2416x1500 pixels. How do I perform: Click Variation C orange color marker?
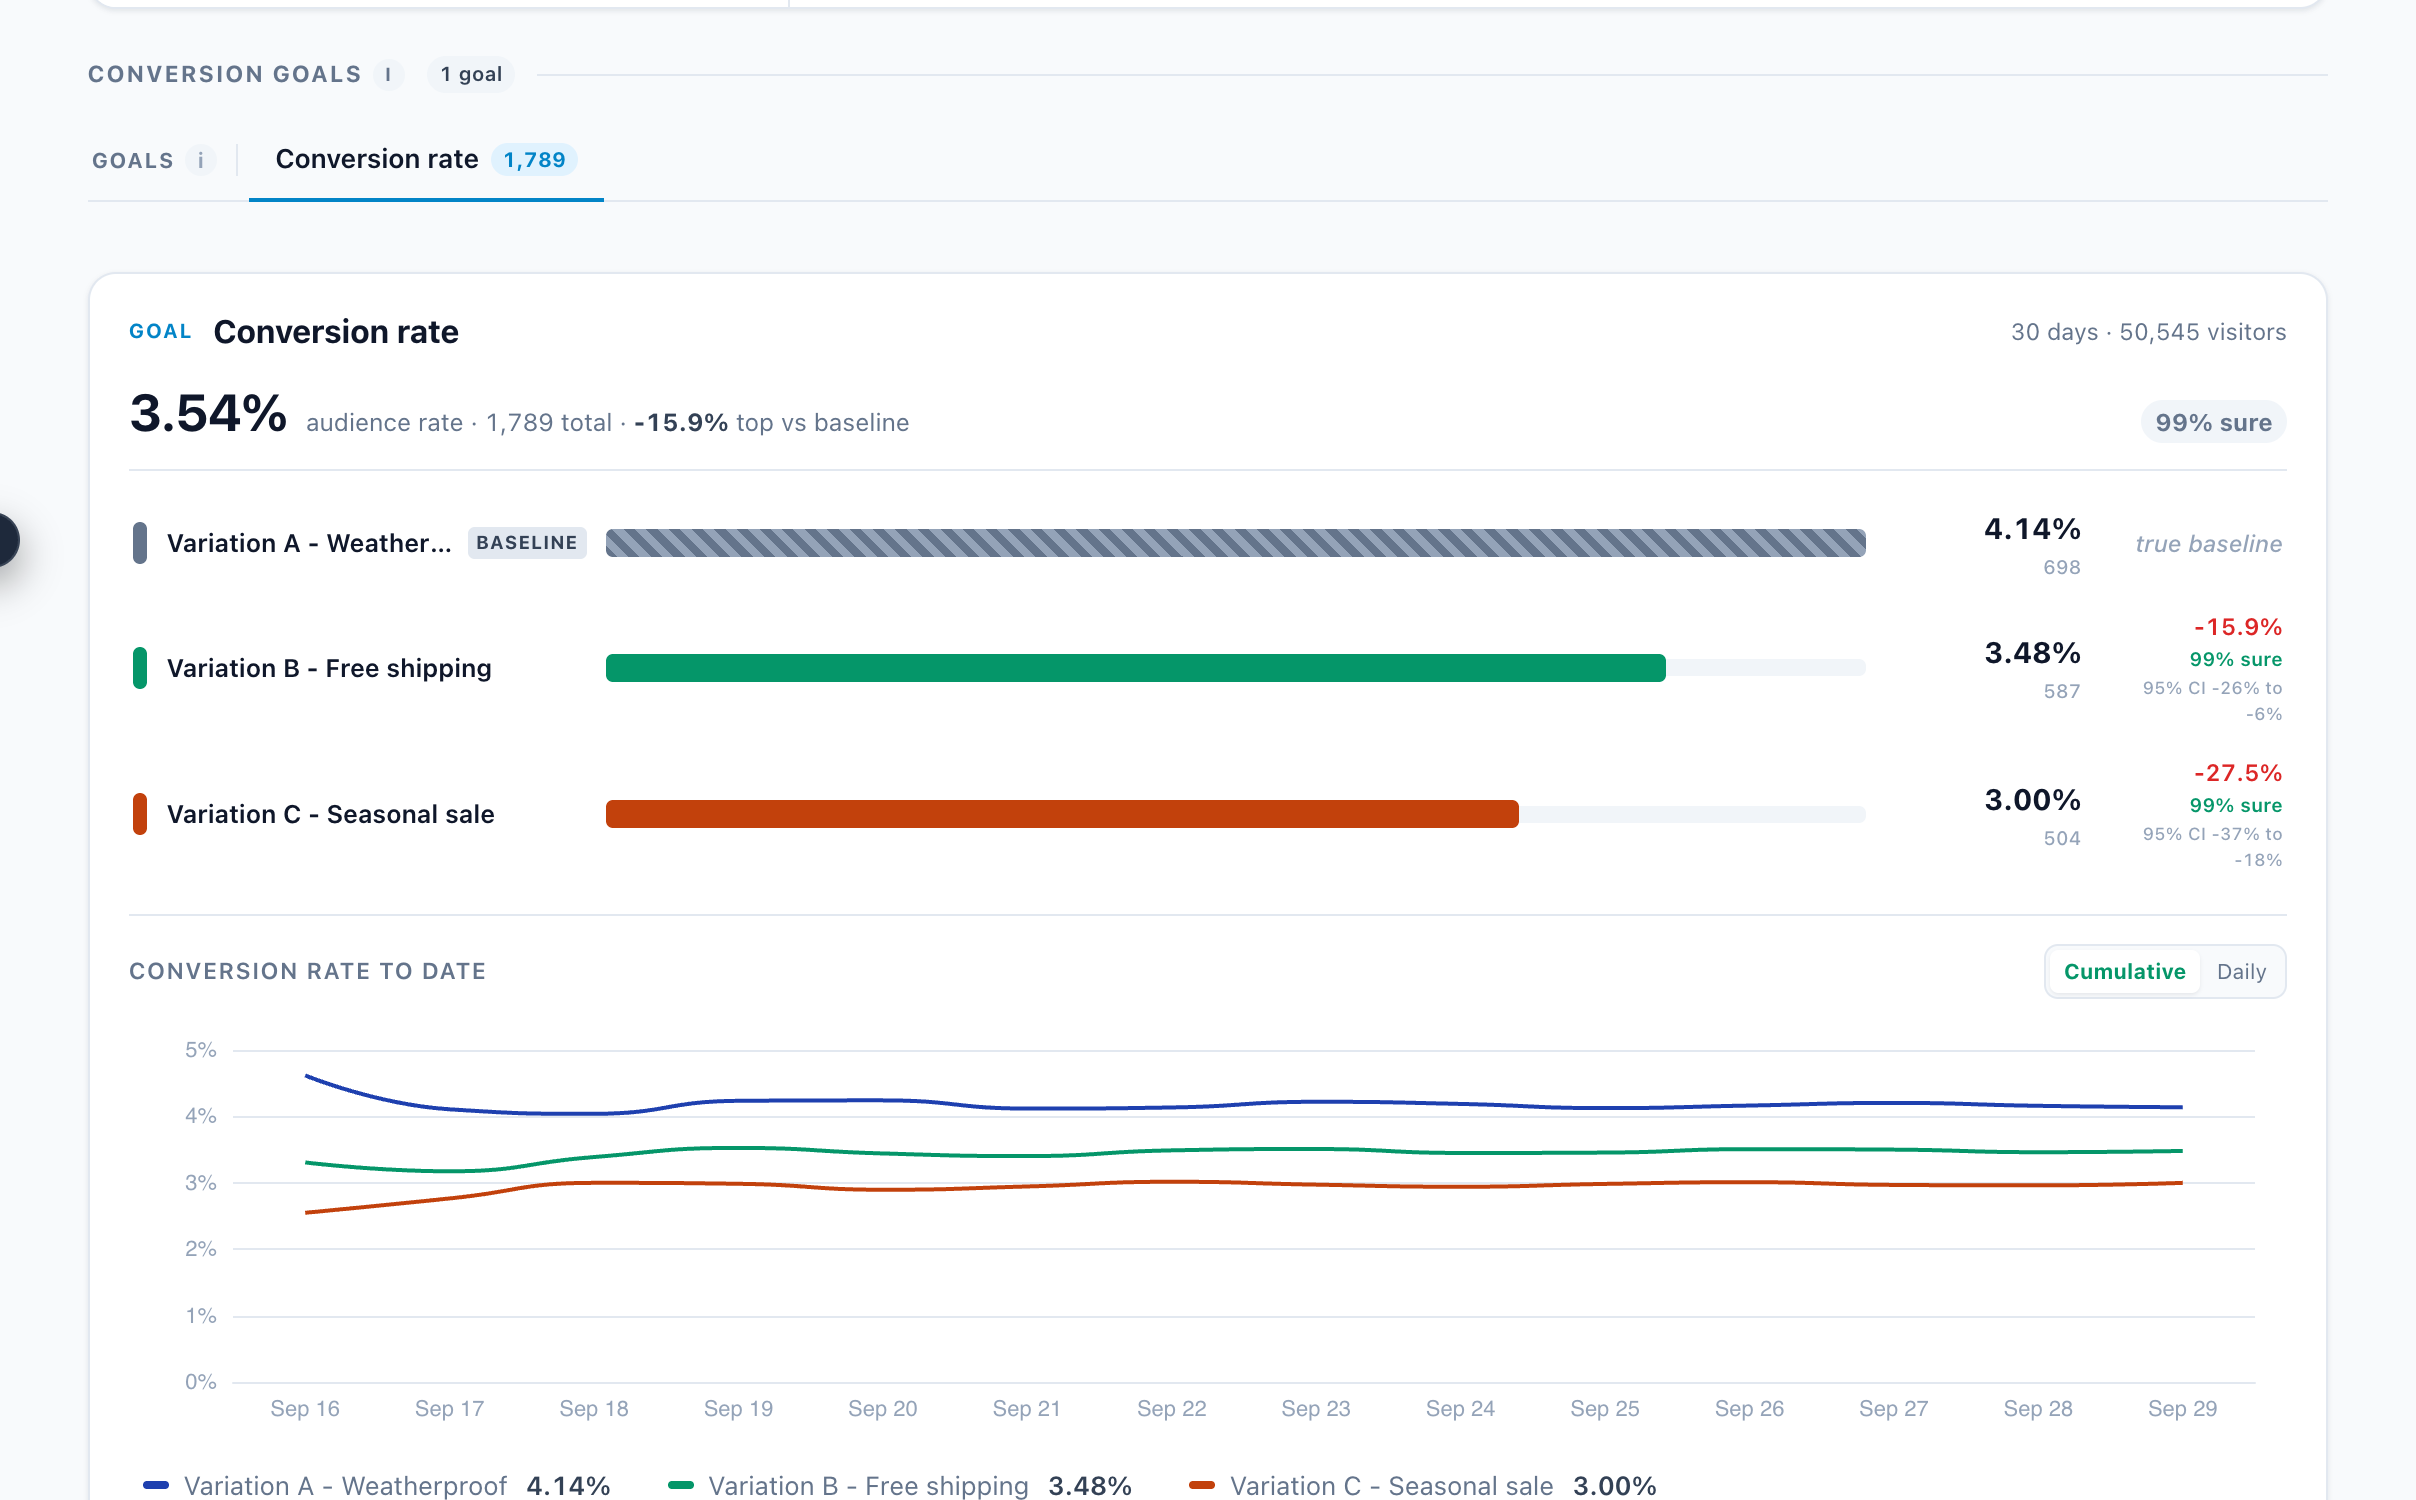pyautogui.click(x=140, y=814)
